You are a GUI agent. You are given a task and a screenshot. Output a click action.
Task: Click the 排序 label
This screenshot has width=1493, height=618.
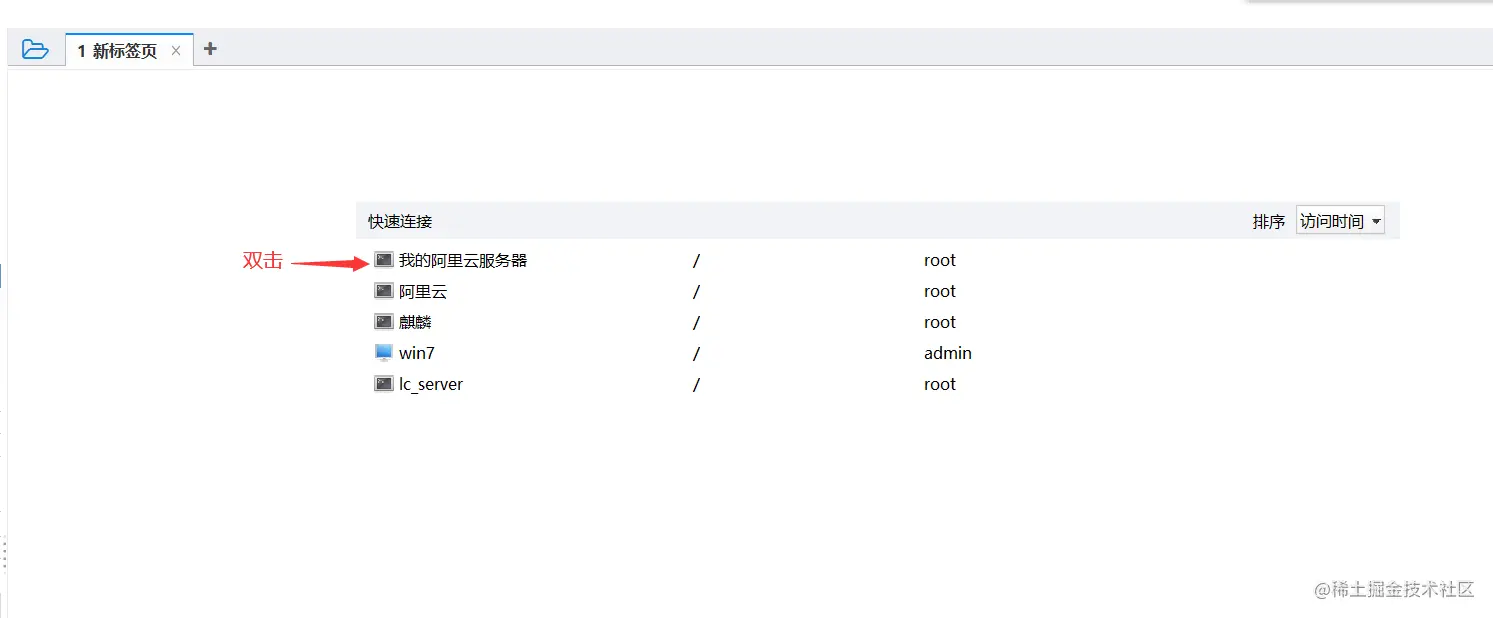tap(1269, 221)
